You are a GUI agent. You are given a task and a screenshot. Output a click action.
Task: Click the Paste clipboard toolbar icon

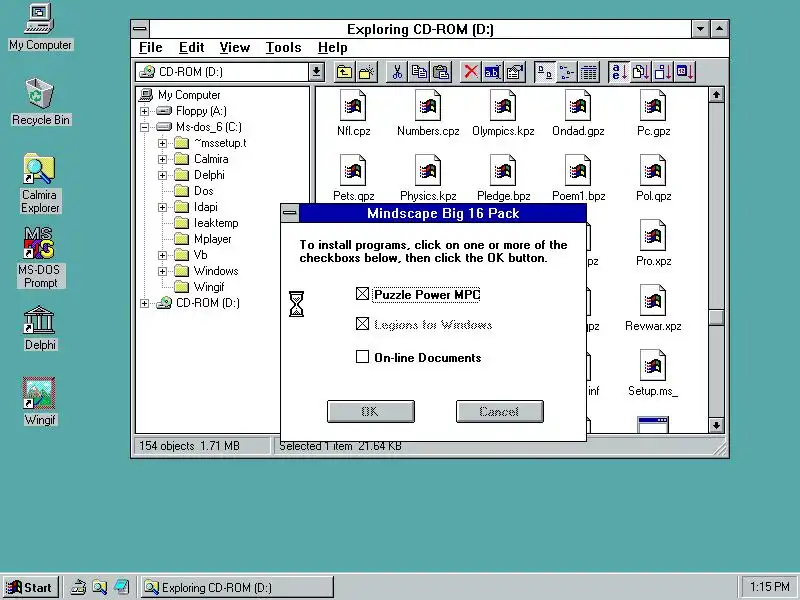point(441,72)
